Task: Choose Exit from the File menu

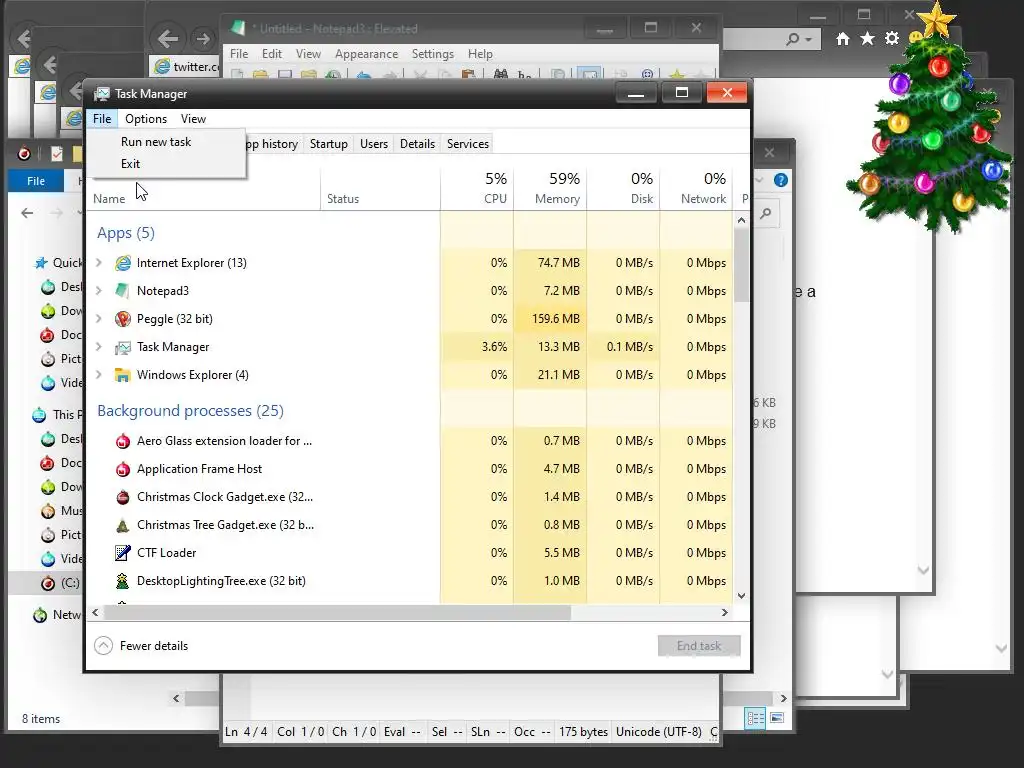Action: click(x=130, y=164)
